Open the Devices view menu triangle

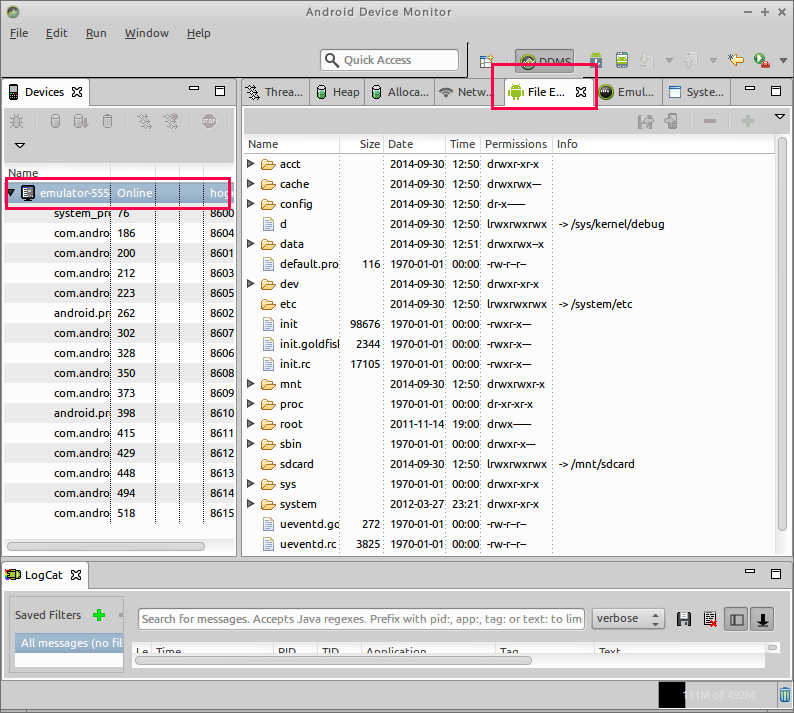pyautogui.click(x=20, y=145)
